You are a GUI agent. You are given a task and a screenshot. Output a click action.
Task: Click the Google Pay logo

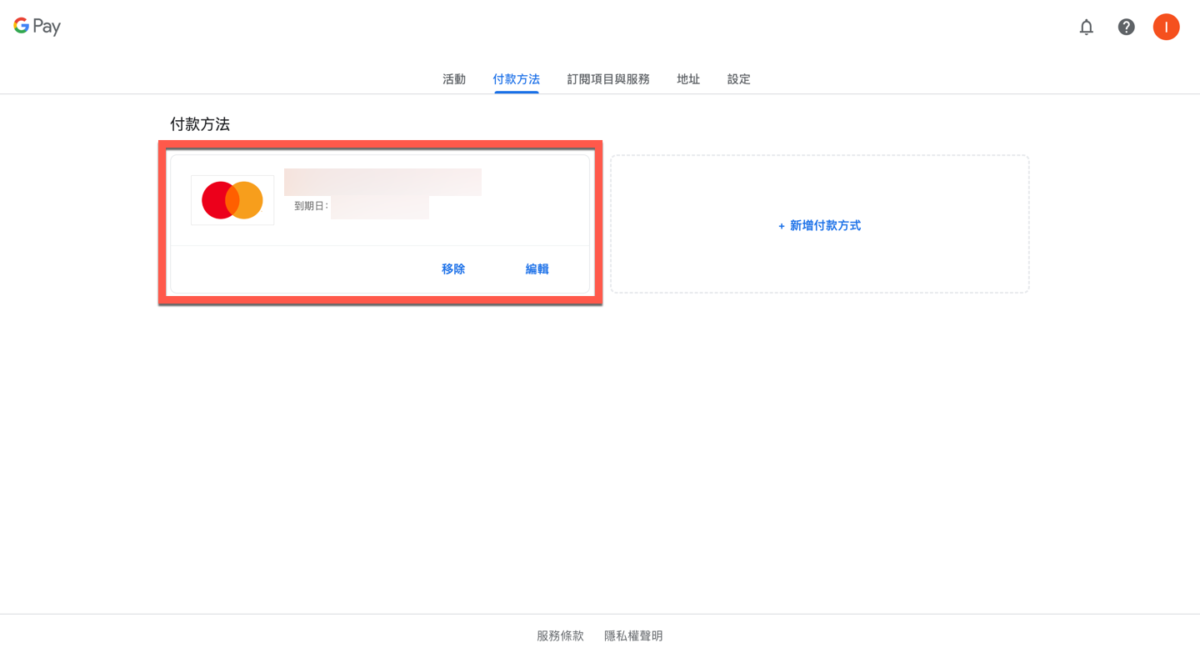37,27
